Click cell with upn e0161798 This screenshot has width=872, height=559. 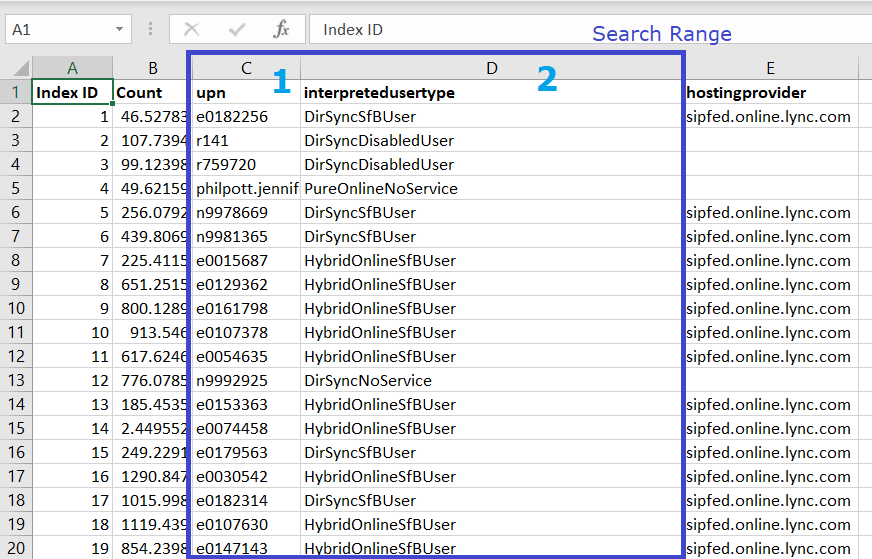(246, 308)
